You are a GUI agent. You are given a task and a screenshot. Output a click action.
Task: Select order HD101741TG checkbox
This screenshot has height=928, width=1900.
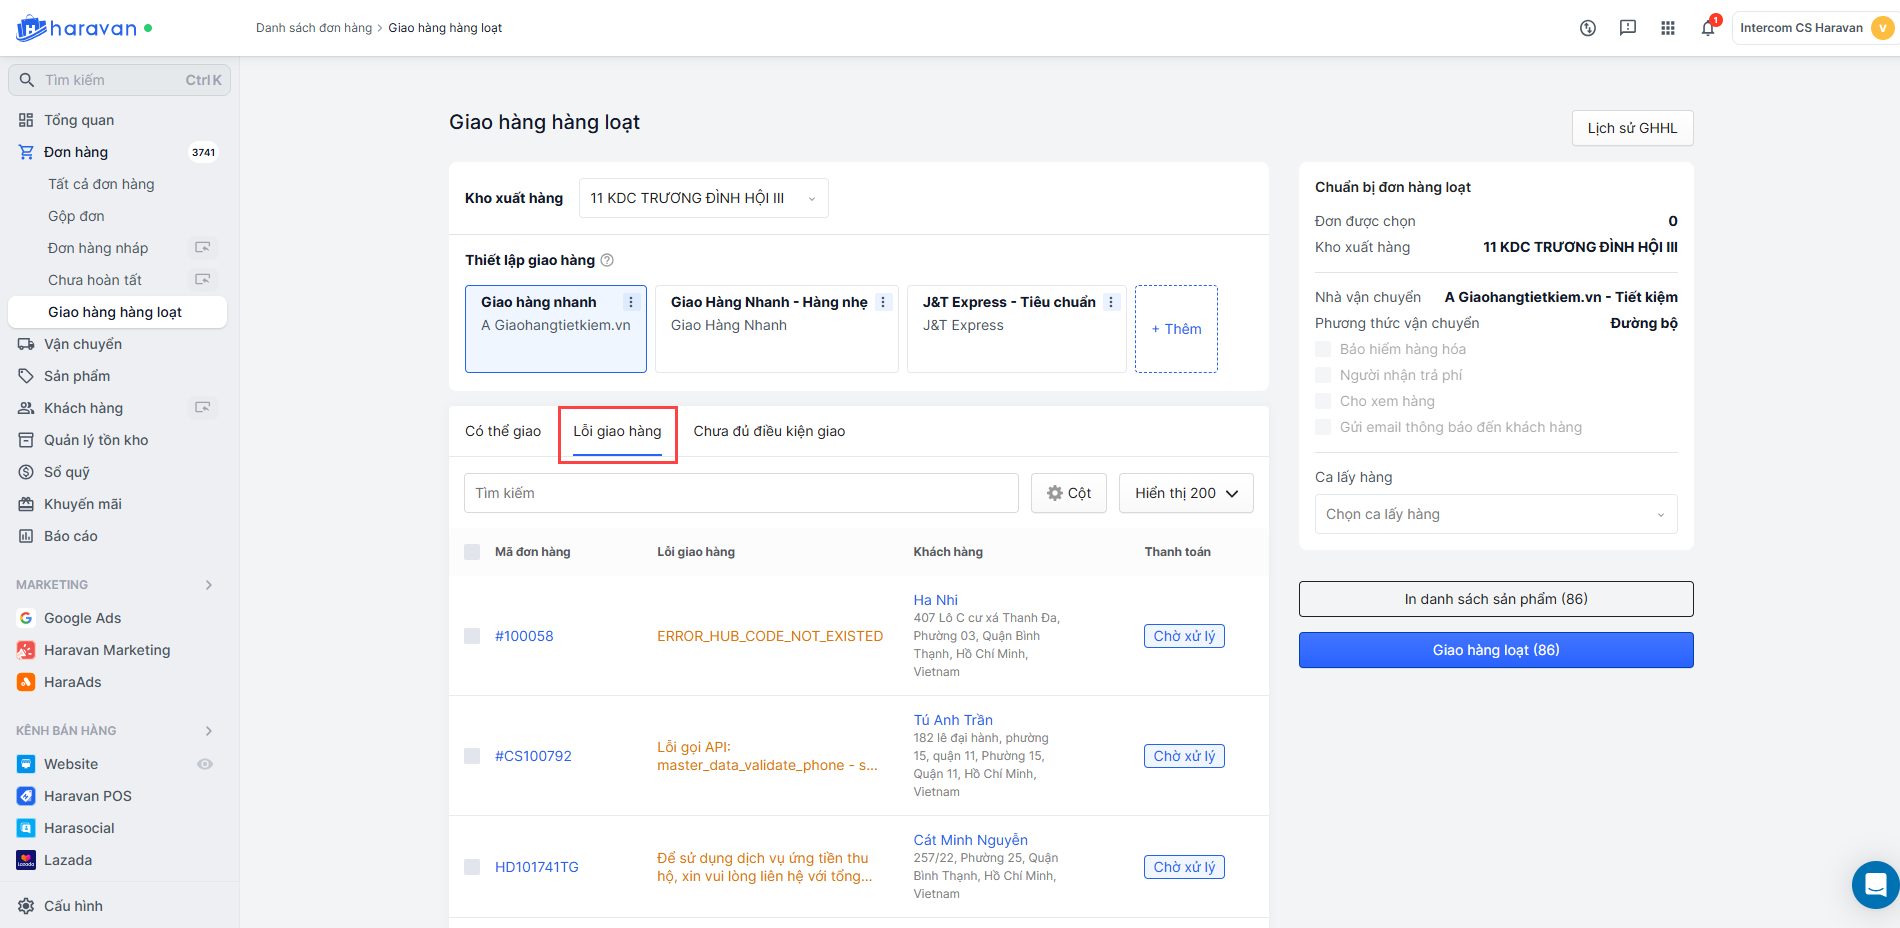point(472,867)
